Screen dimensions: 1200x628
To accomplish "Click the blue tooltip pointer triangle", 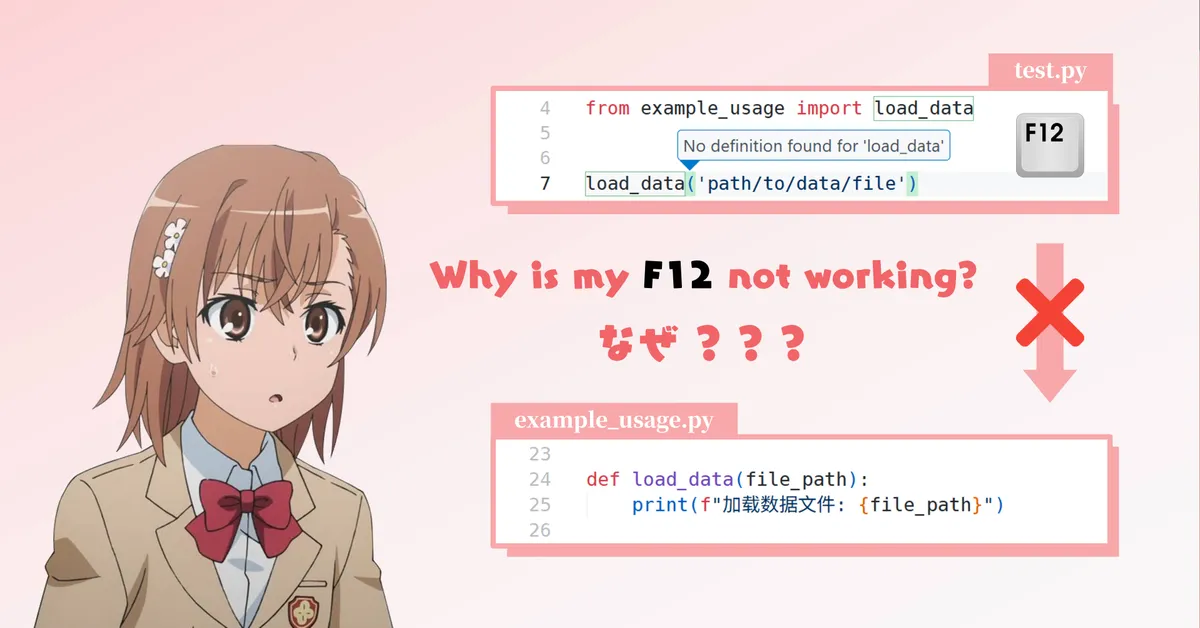I will point(689,165).
